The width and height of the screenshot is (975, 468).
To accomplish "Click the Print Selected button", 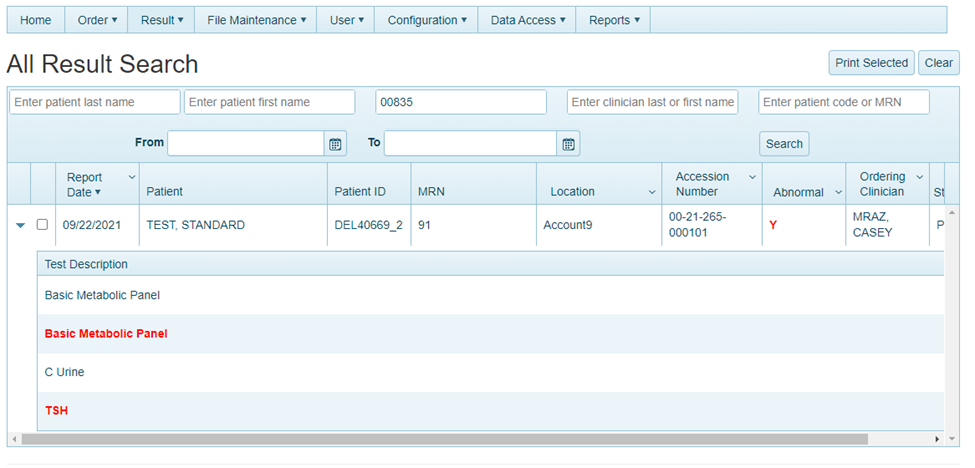I will pyautogui.click(x=871, y=63).
